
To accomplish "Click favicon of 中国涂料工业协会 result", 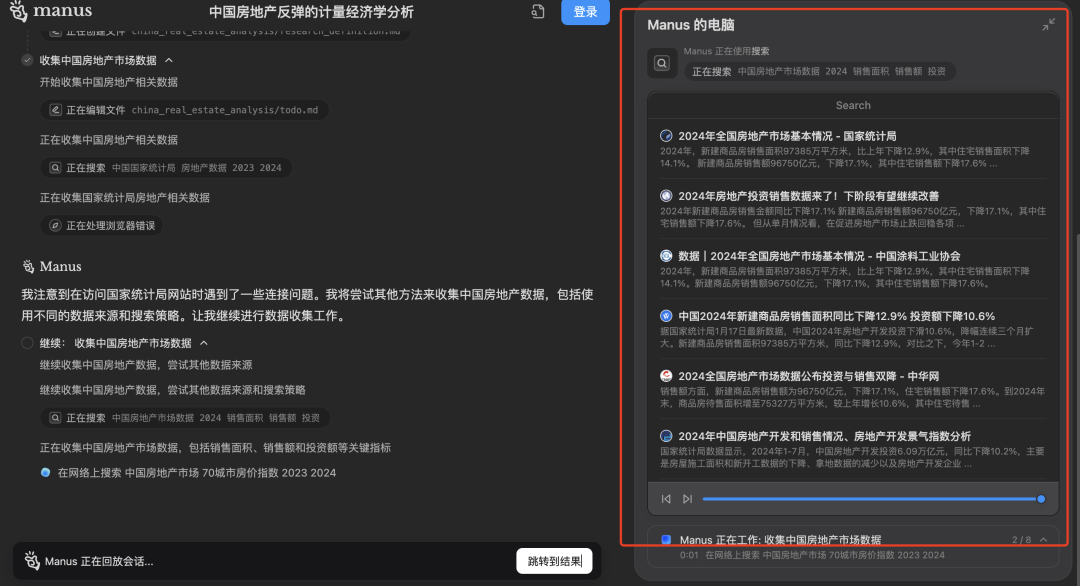I will 666,256.
